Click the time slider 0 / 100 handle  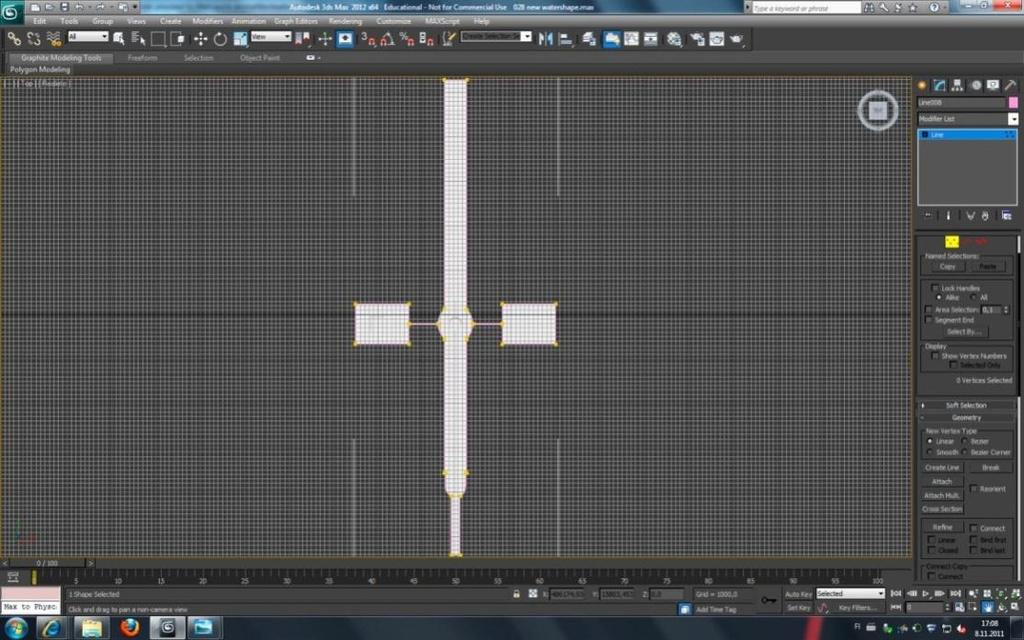pos(47,563)
